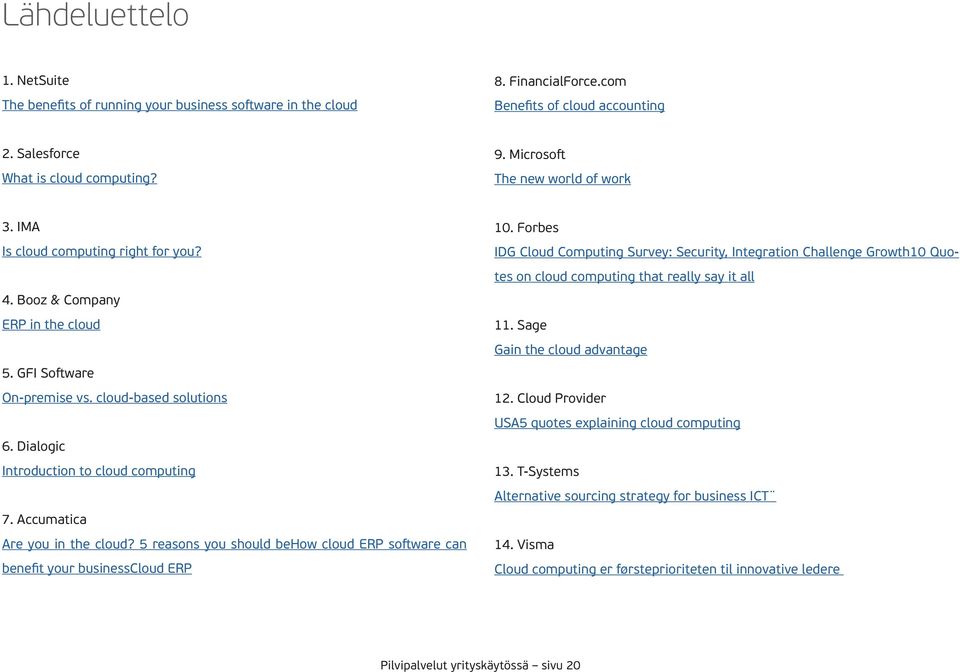Open the 'Introduction to cloud computing' link

[99, 471]
